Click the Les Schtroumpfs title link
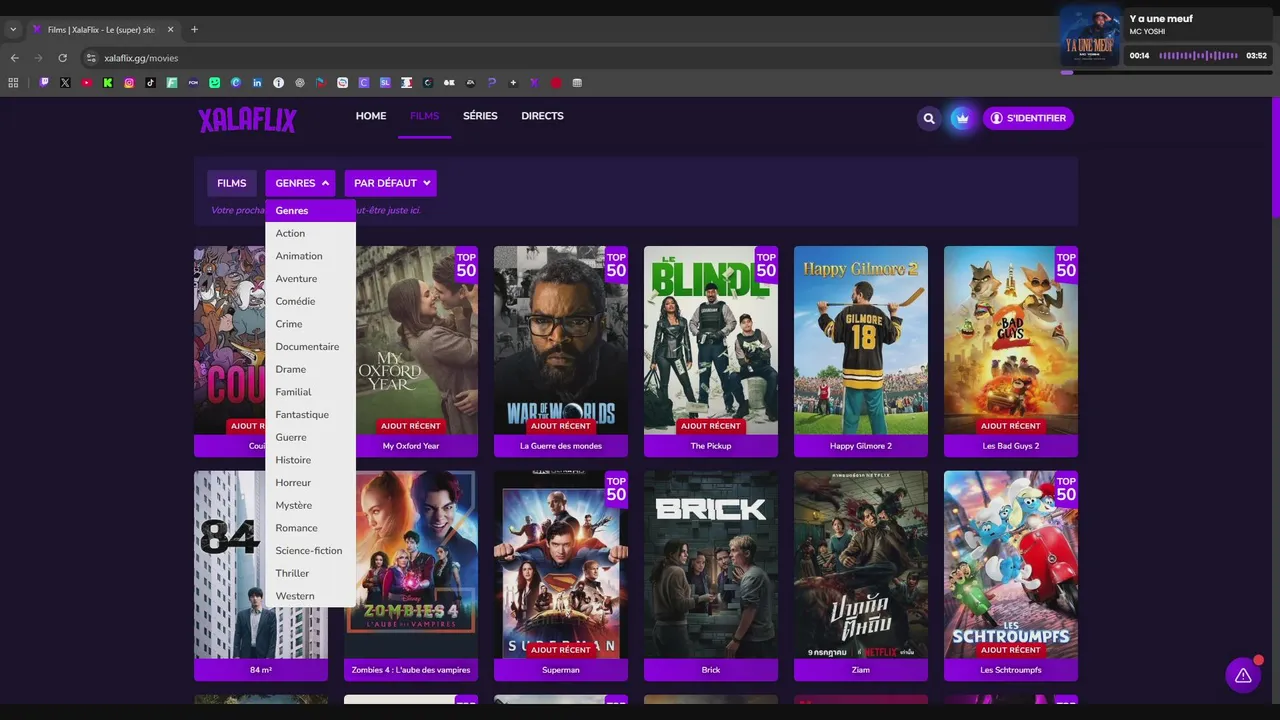The image size is (1280, 720). [x=1011, y=670]
